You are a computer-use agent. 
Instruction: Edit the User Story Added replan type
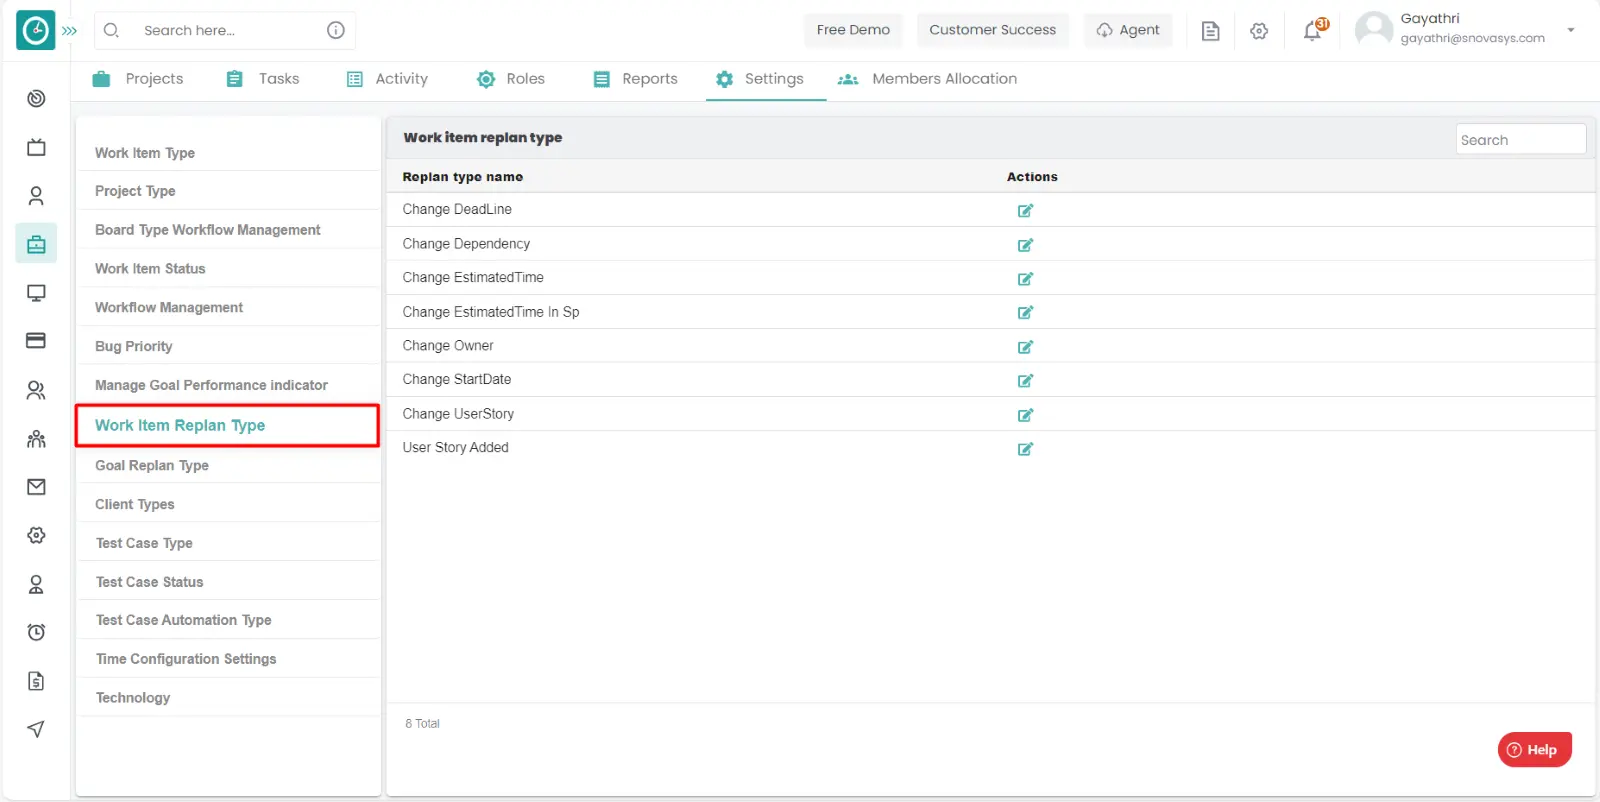click(1025, 449)
